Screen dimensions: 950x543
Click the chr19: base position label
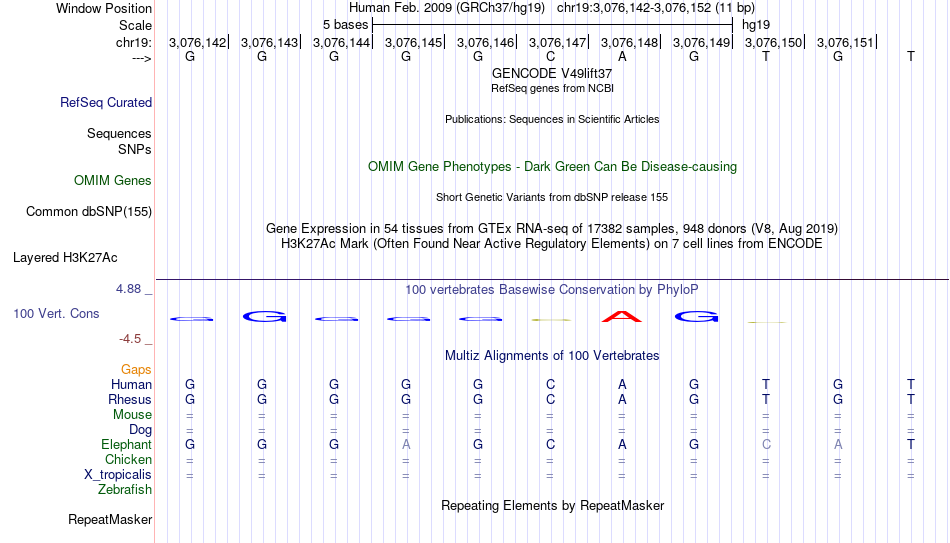(133, 42)
